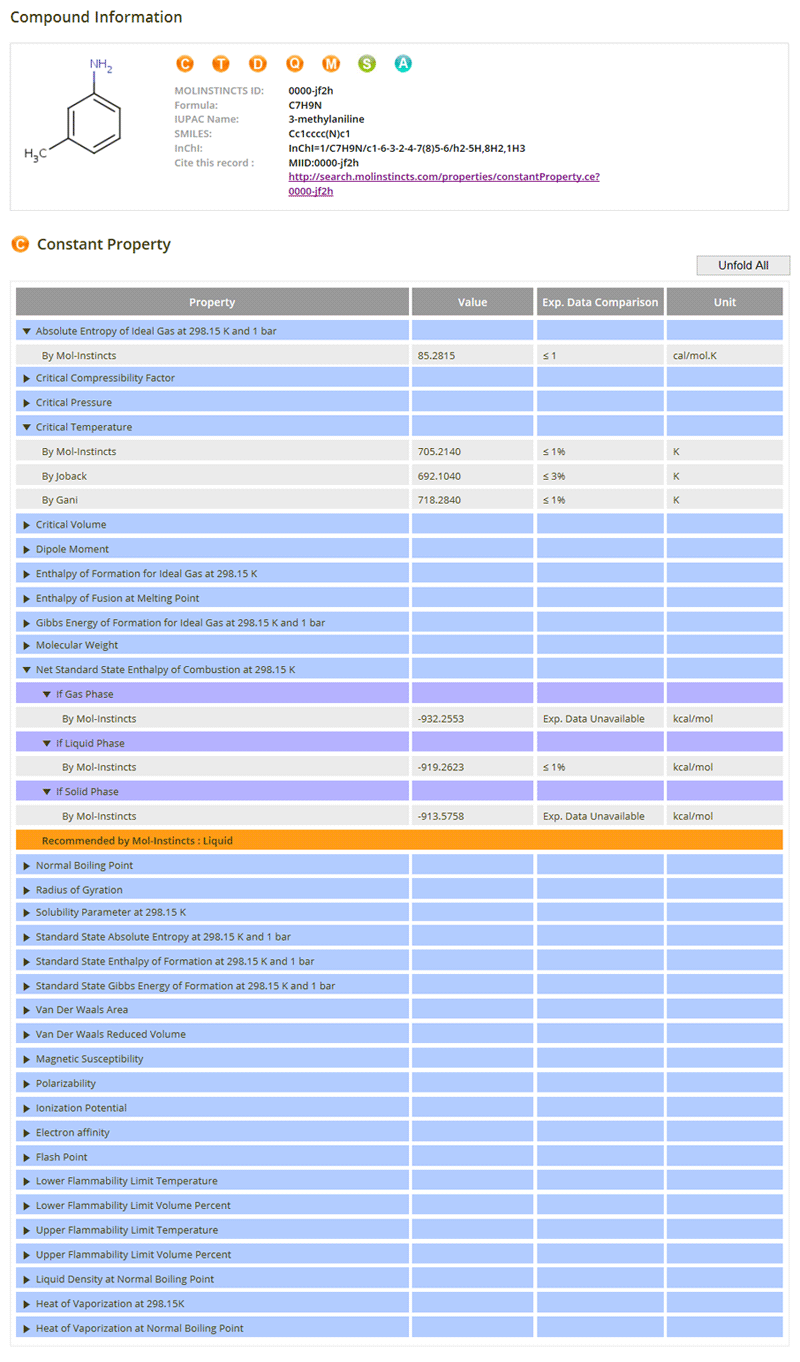Click the Unit column header
The height and width of the screenshot is (1362, 800).
point(725,302)
